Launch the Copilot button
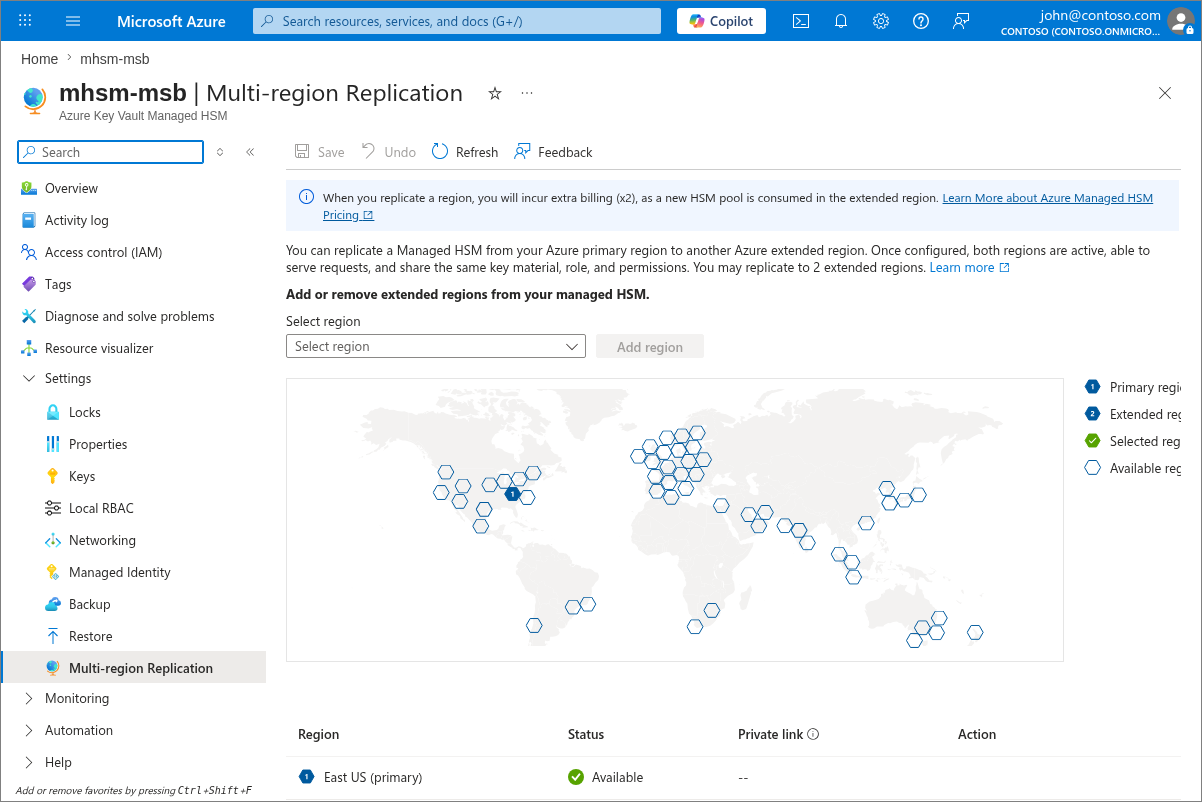This screenshot has width=1202, height=802. coord(721,21)
